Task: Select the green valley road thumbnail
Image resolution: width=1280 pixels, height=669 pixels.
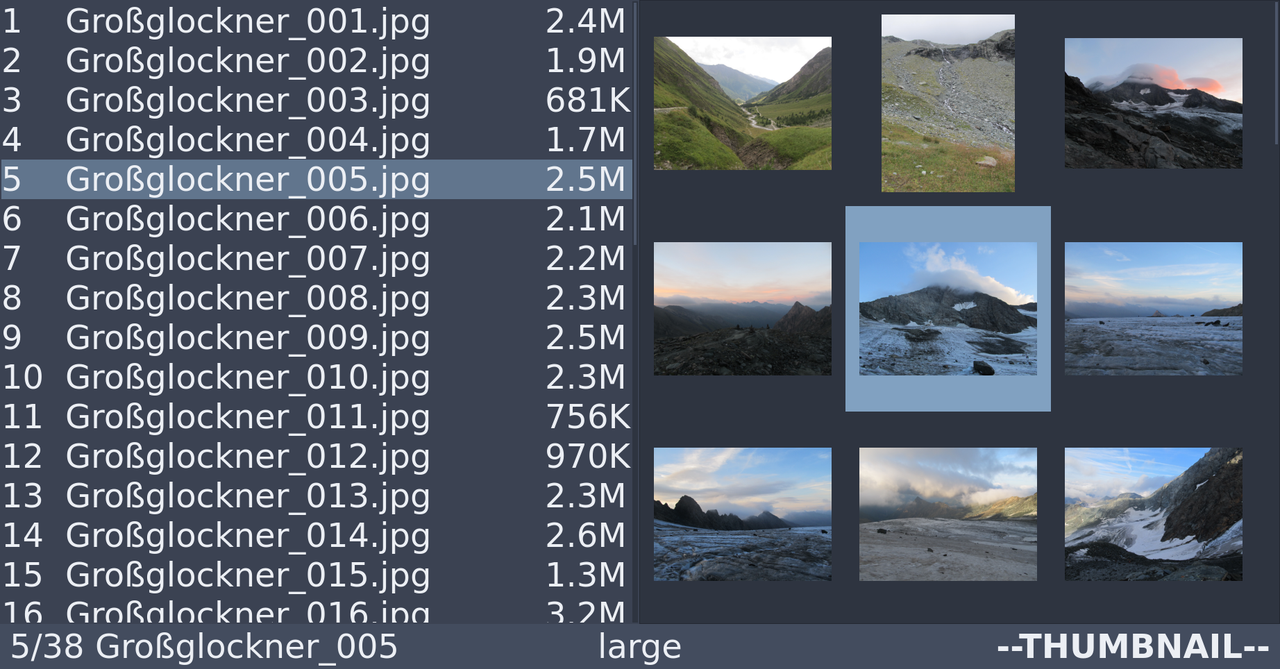Action: pyautogui.click(x=742, y=103)
